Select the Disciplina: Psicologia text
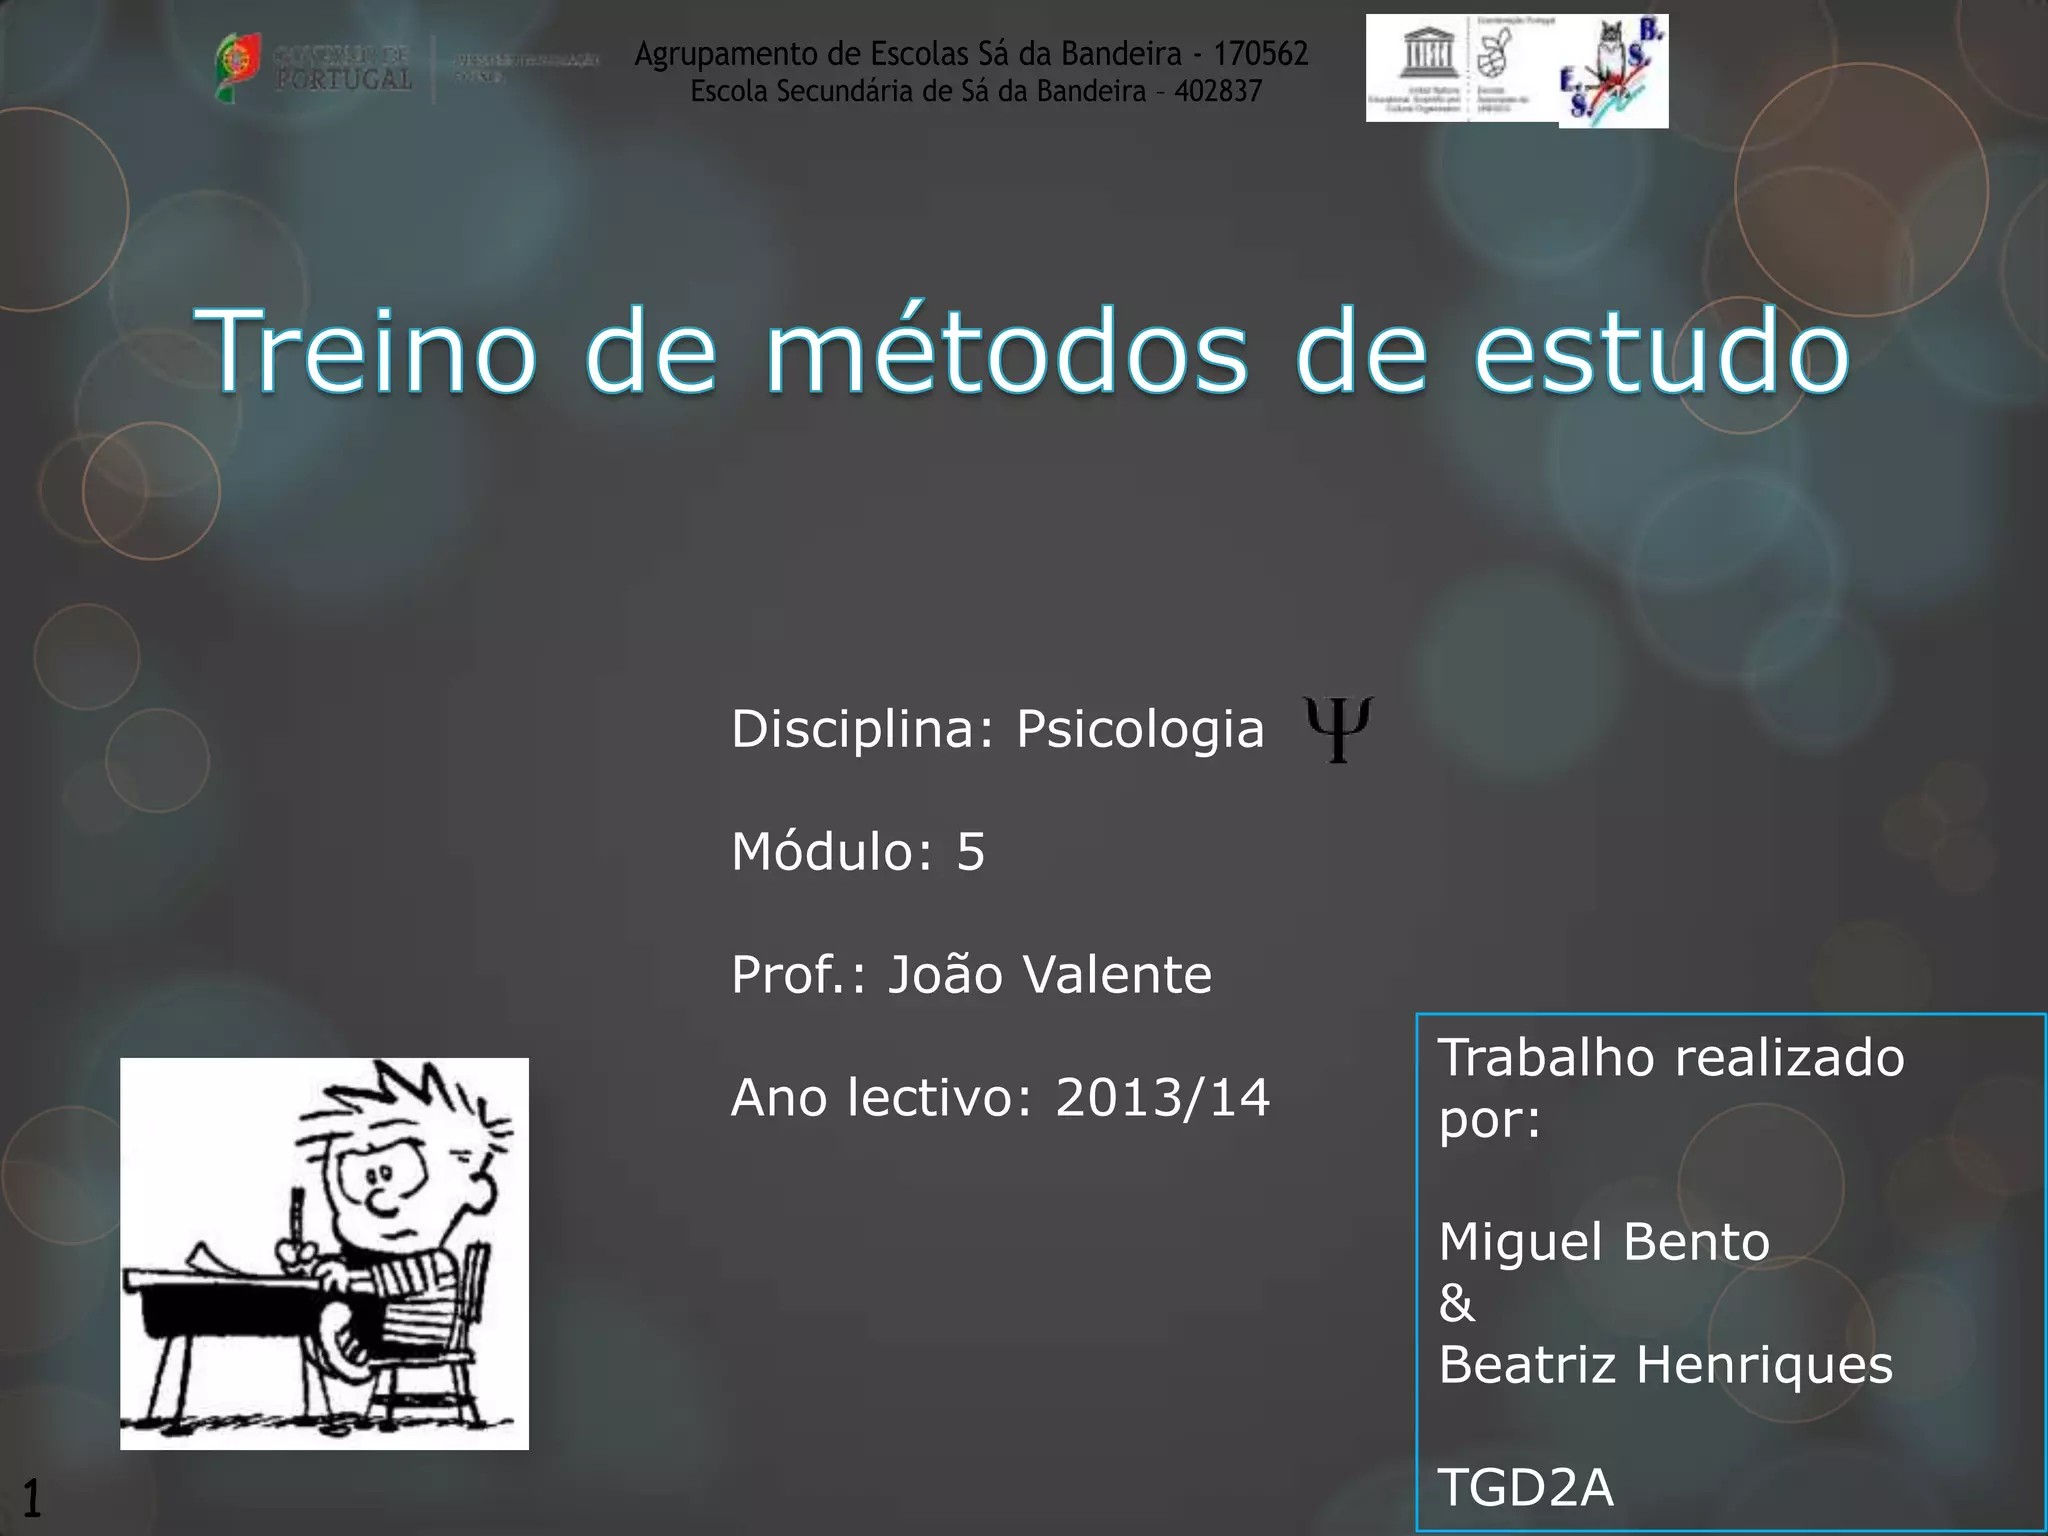 [x=997, y=729]
